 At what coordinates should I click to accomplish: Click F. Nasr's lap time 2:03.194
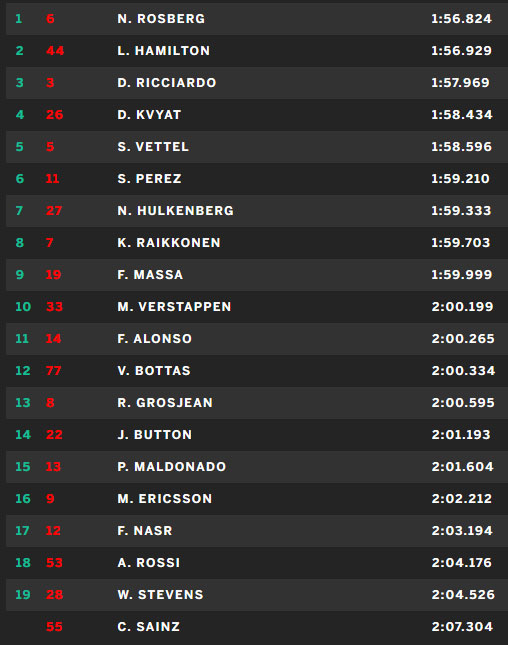coord(462,531)
